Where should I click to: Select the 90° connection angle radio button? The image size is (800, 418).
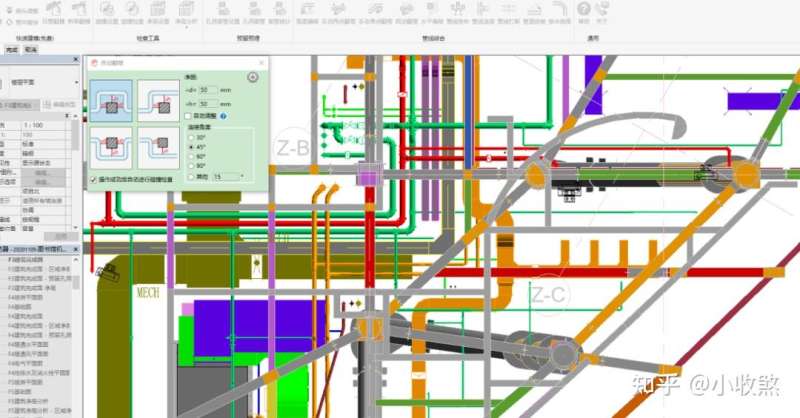point(191,165)
